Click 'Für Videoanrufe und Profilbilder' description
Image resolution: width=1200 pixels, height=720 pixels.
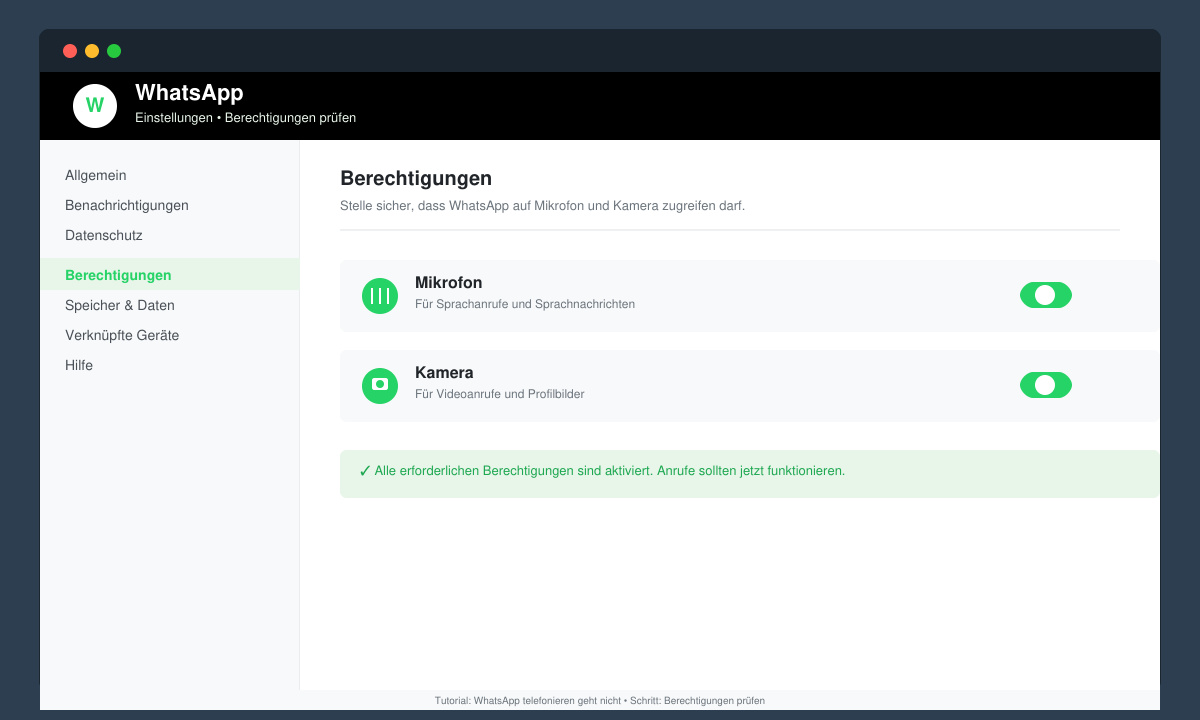pyautogui.click(x=500, y=394)
